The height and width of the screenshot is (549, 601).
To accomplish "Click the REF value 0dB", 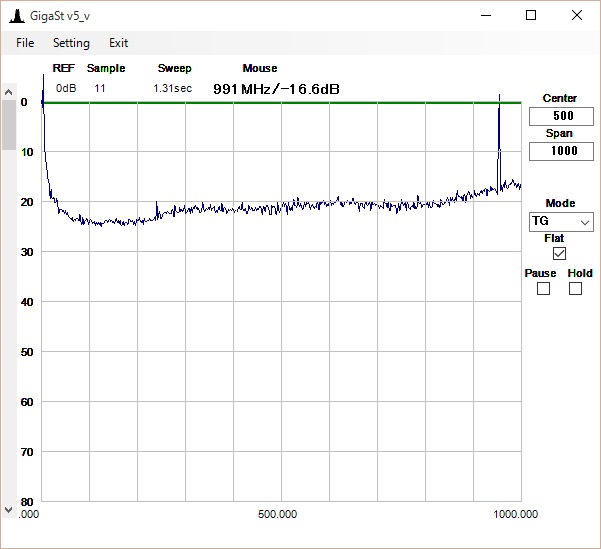I will (x=66, y=88).
